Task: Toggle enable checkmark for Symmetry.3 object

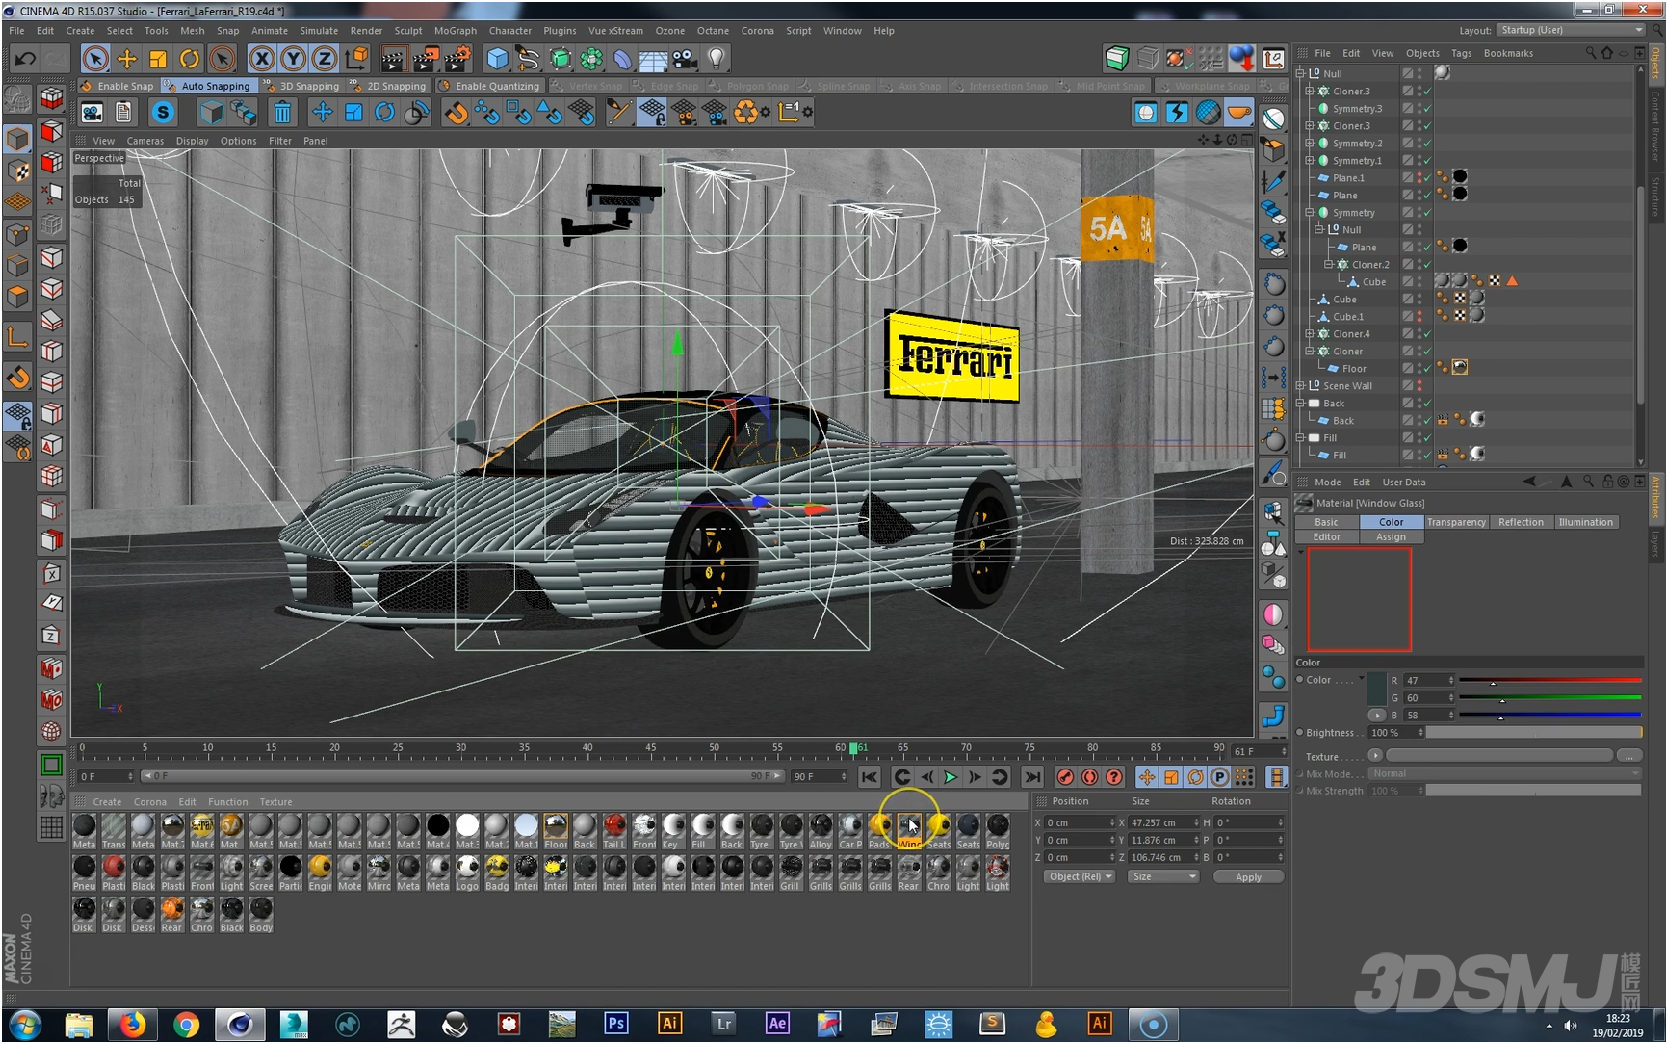Action: click(1427, 108)
